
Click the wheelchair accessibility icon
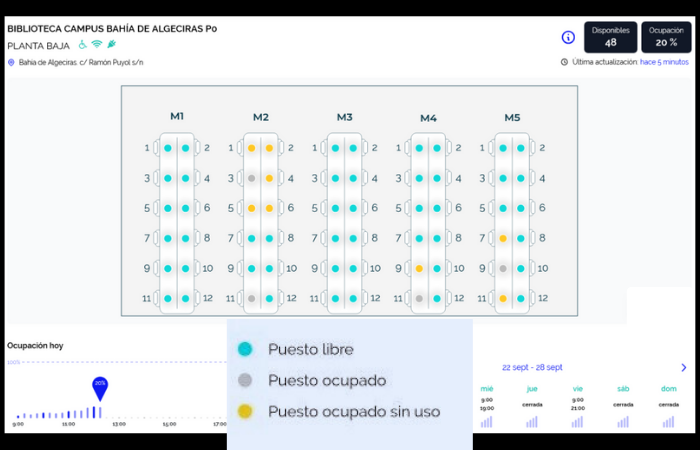tap(83, 44)
